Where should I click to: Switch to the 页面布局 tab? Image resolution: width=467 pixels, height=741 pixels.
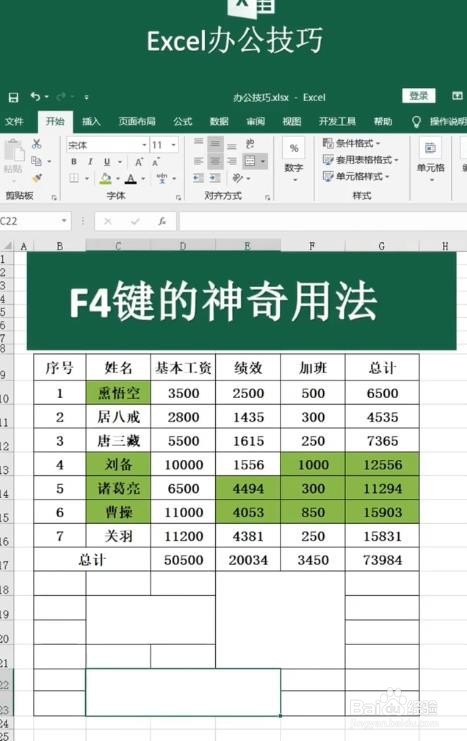click(x=137, y=122)
